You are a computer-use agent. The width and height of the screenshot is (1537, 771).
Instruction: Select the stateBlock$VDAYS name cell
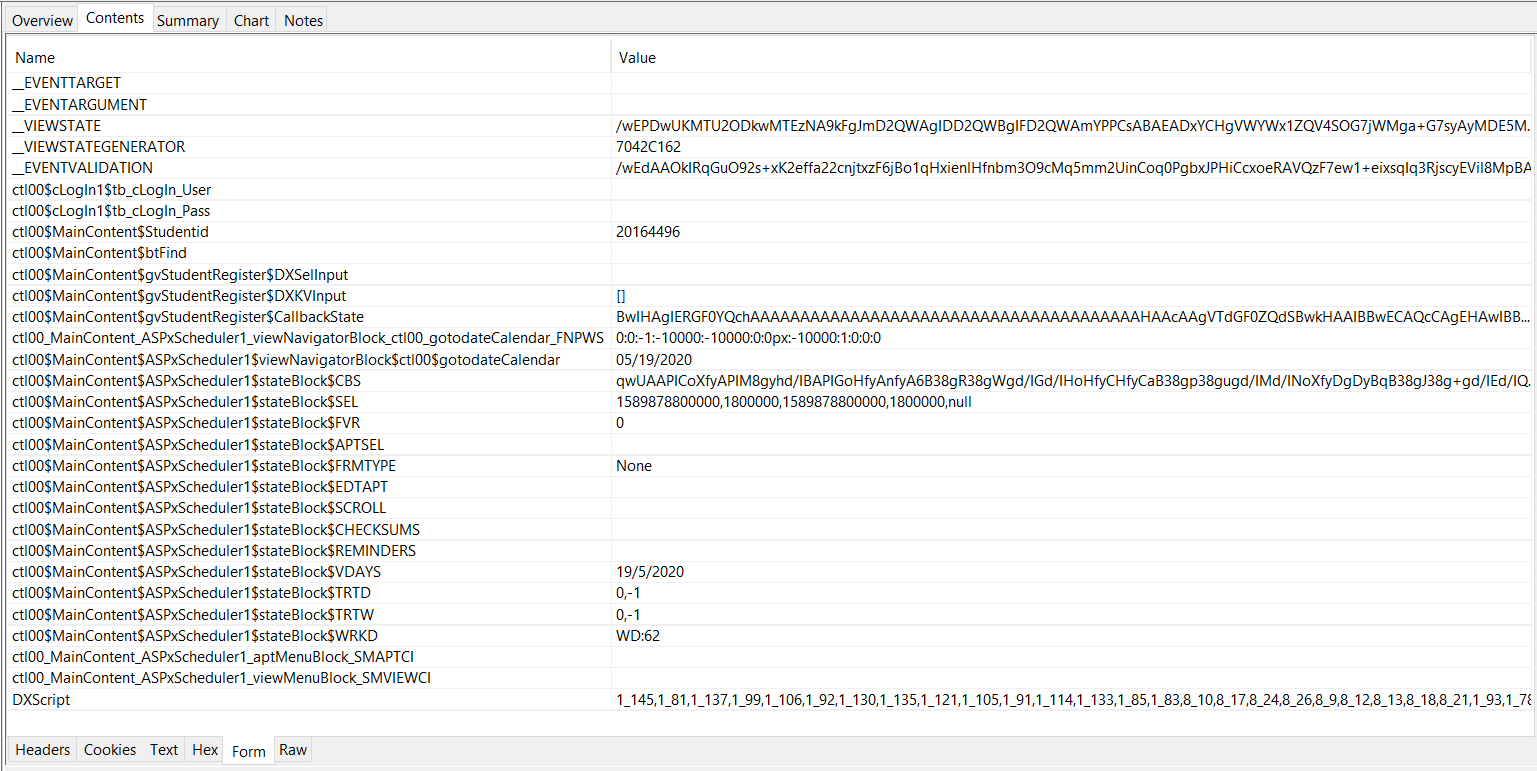pyautogui.click(x=310, y=572)
